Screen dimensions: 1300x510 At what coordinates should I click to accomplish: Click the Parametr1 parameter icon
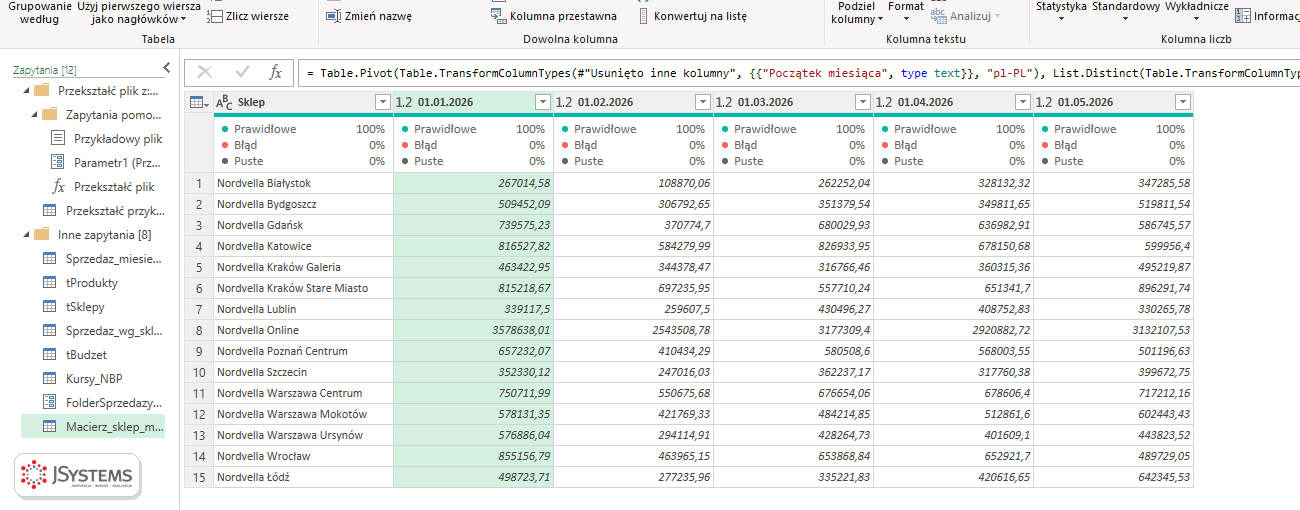[57, 162]
